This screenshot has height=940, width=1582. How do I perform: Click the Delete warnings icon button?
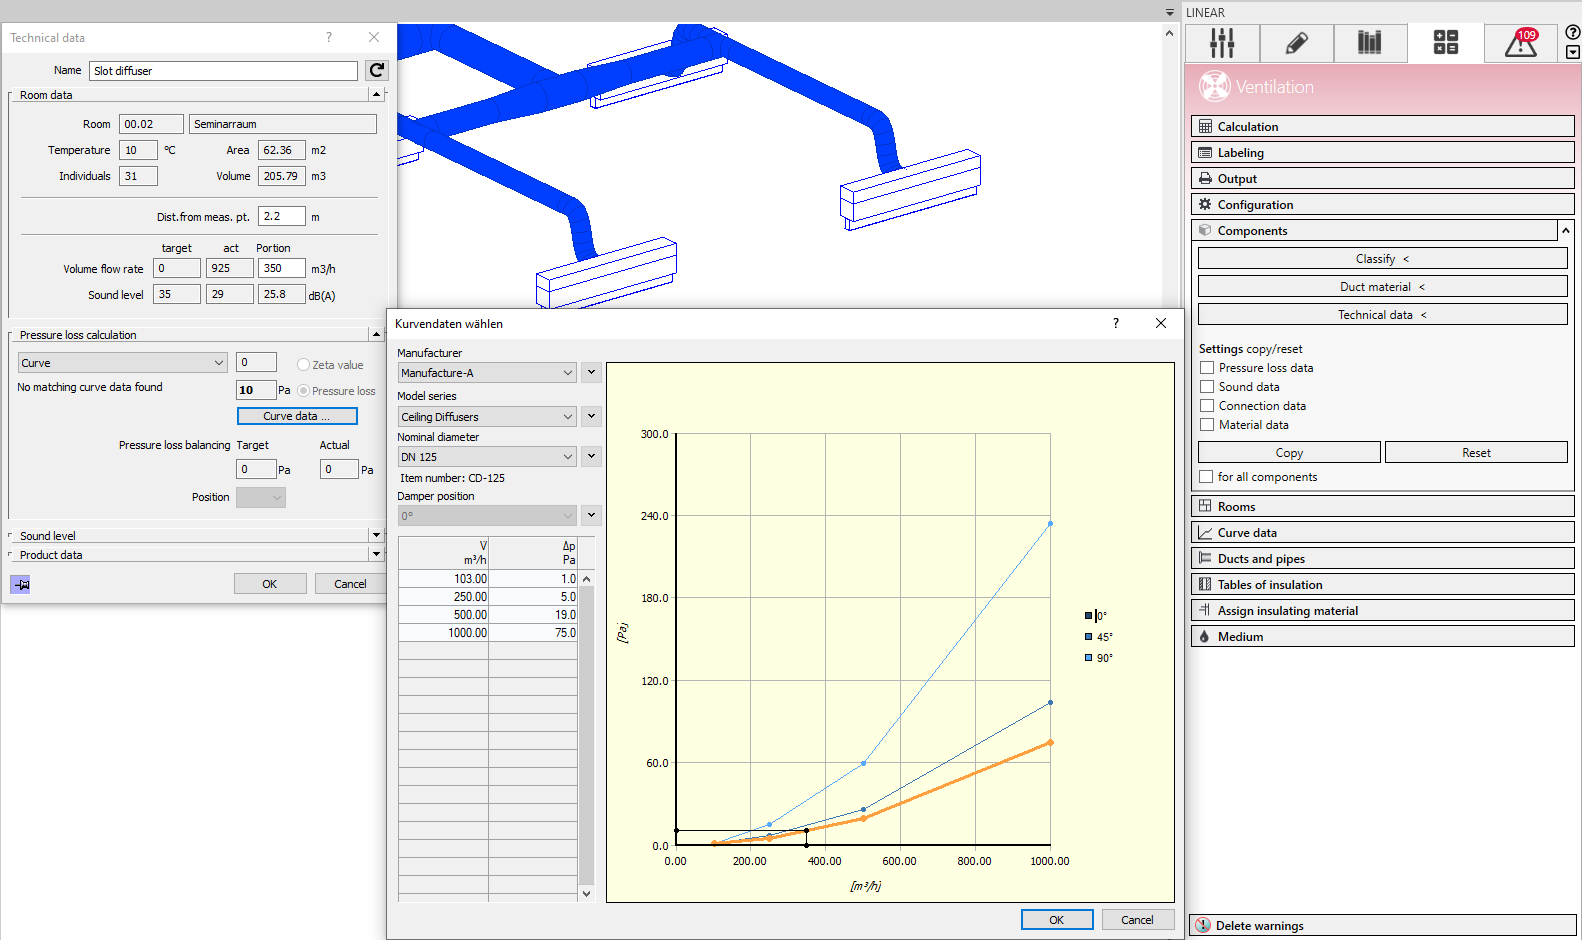[1203, 926]
